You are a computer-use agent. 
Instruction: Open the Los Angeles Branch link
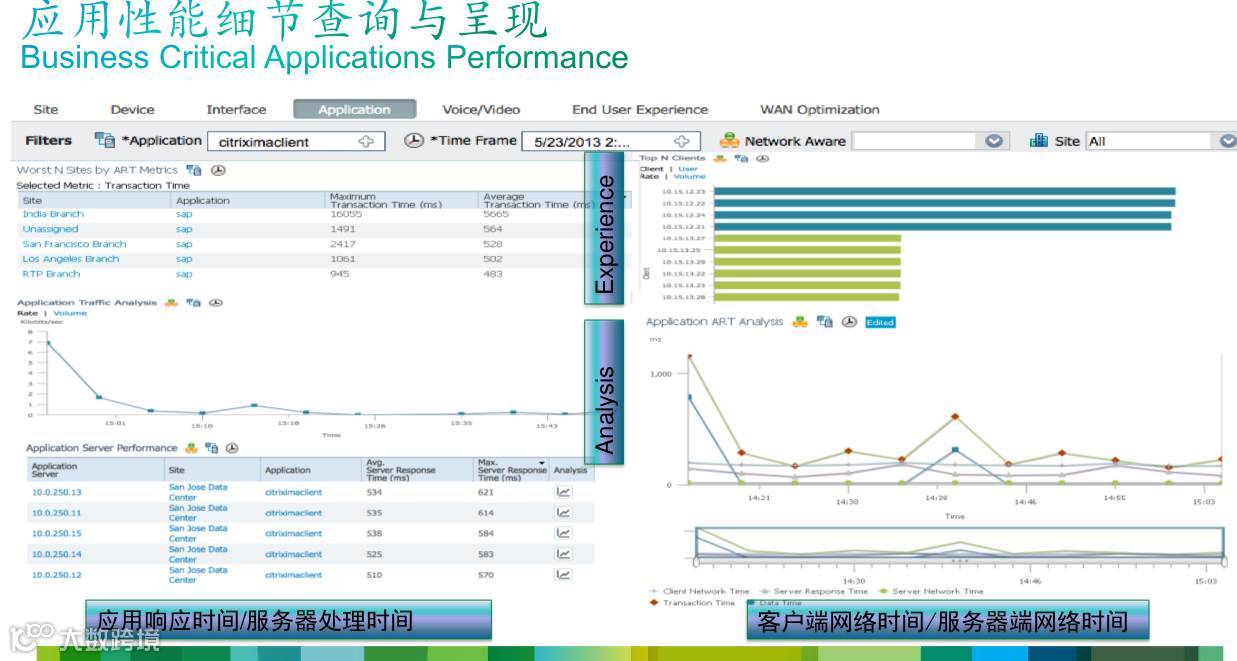[70, 259]
